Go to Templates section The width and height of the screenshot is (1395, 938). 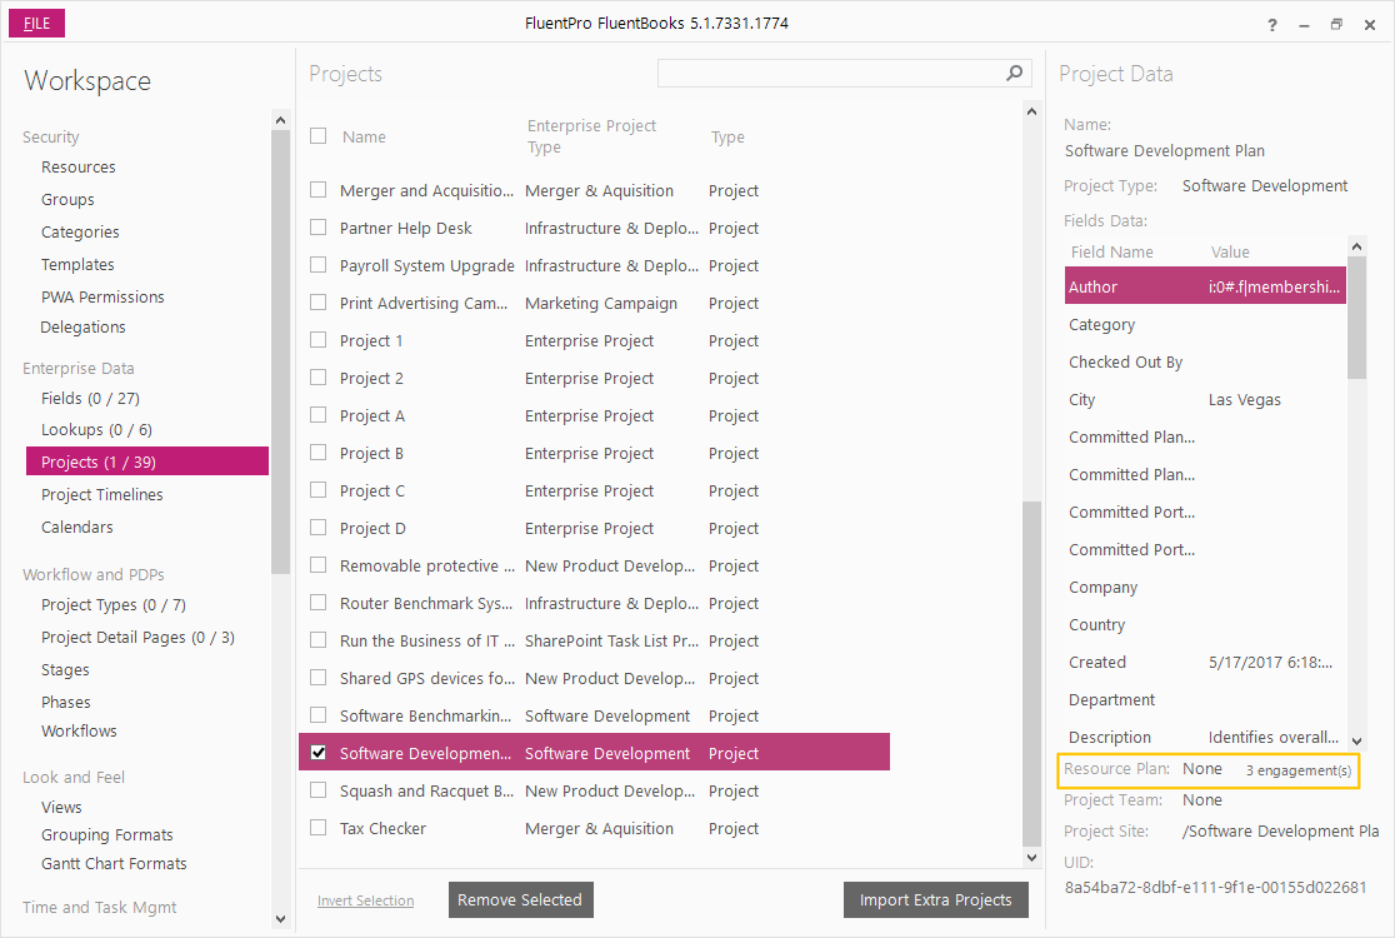77,265
